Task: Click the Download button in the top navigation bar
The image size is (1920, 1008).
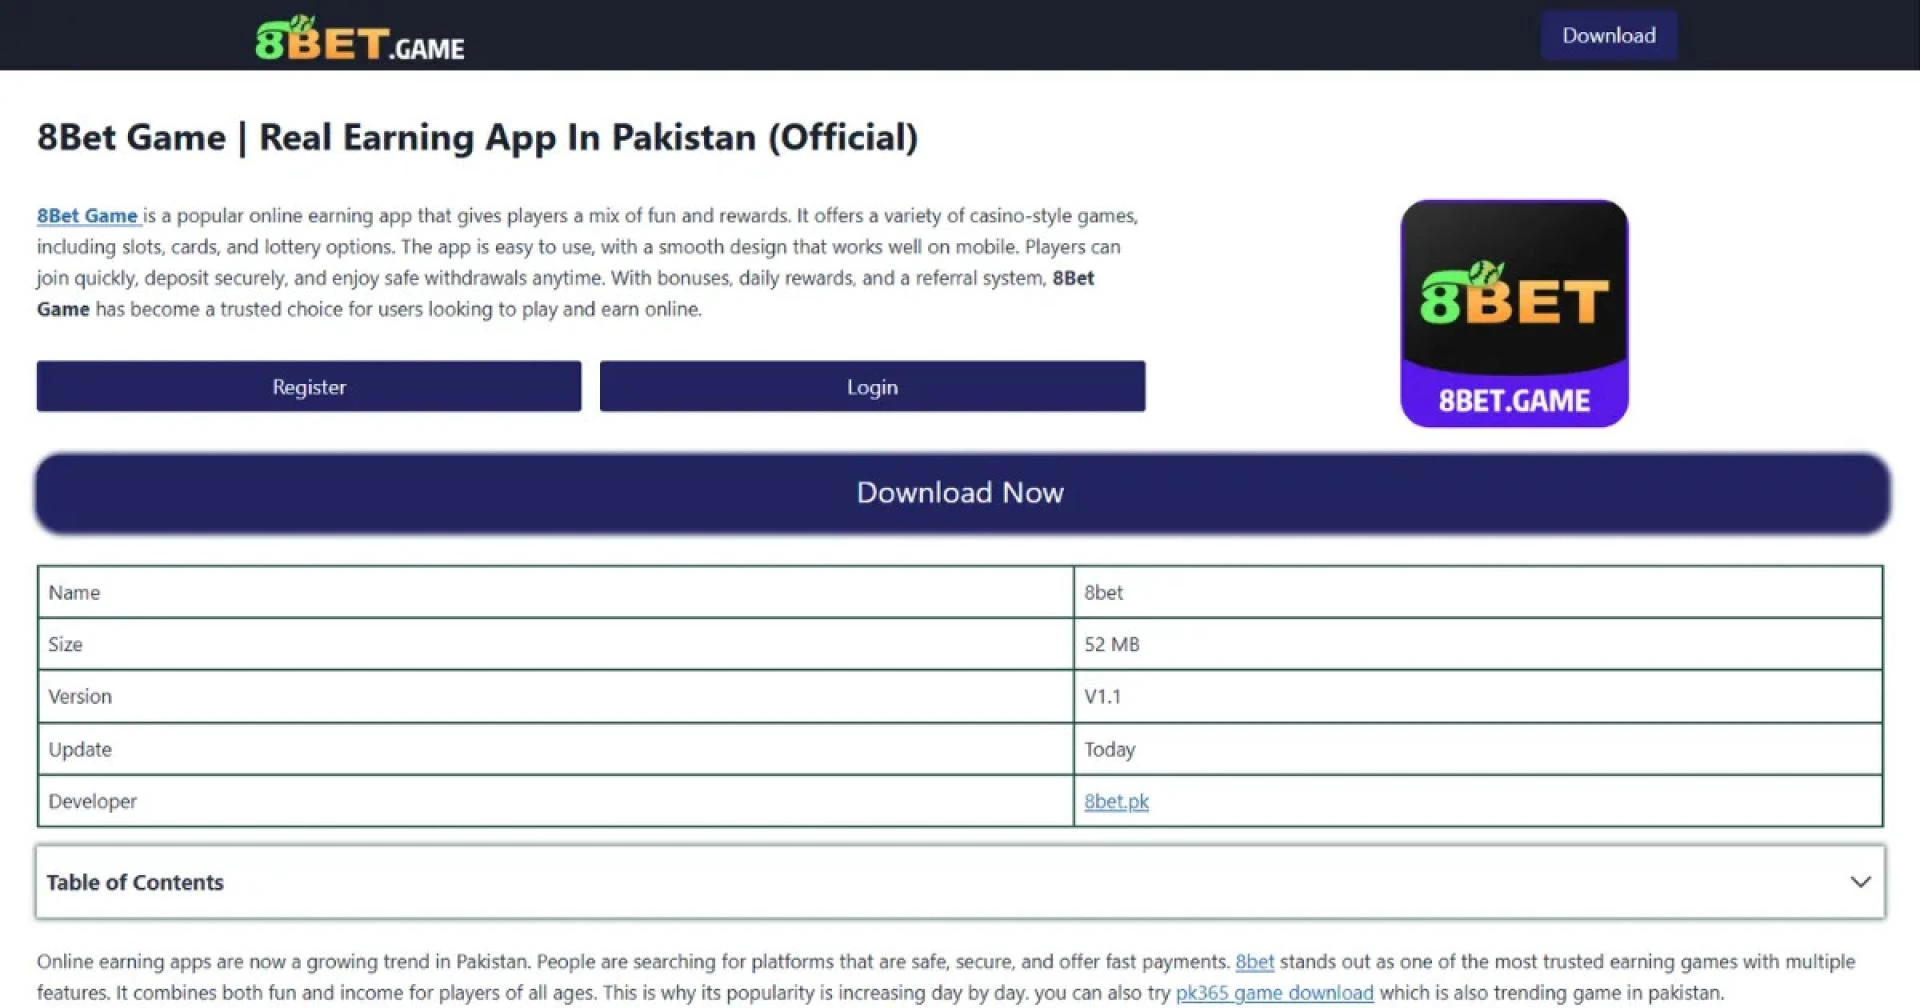Action: (1607, 34)
